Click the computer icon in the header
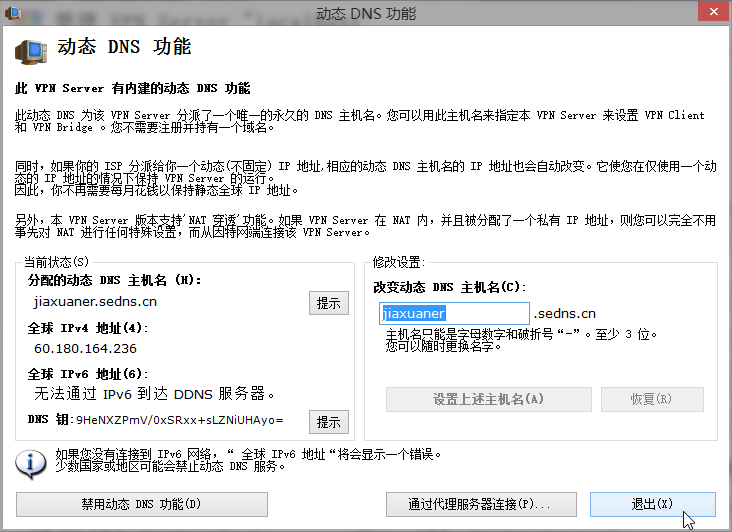Viewport: 732px width, 532px height. click(31, 50)
